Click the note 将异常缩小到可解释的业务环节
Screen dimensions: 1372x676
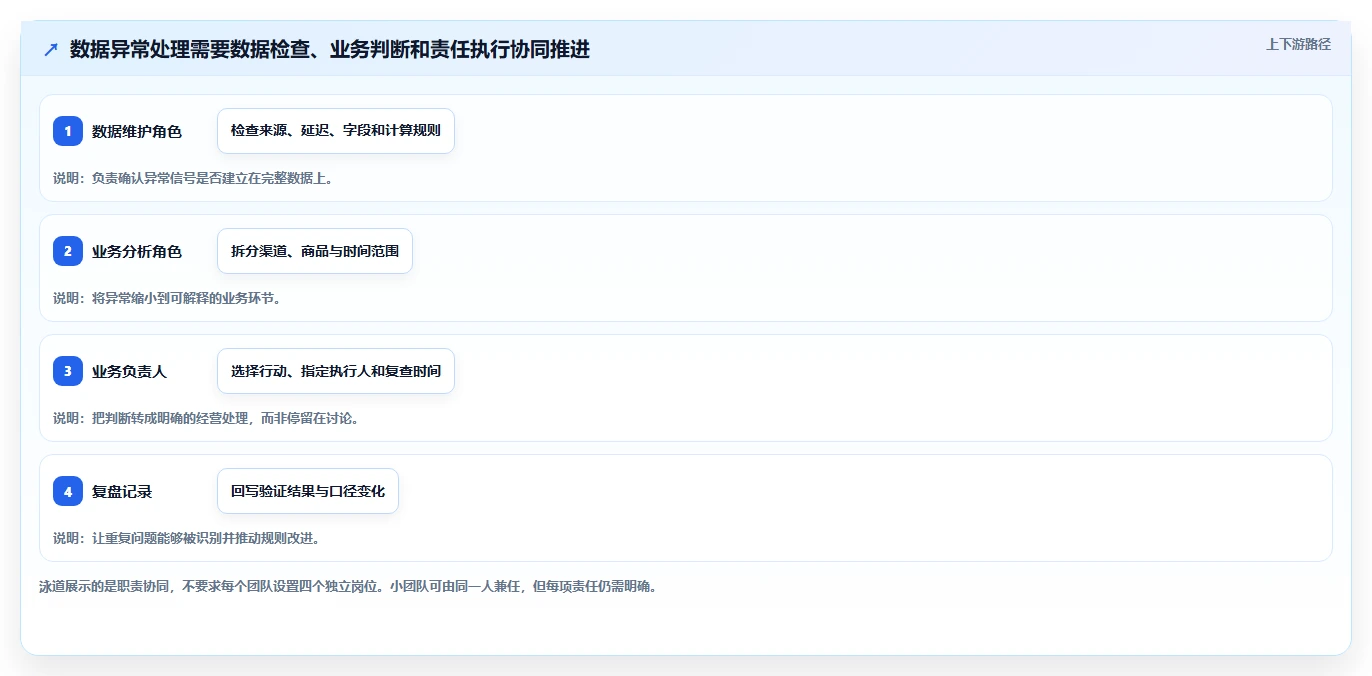point(168,298)
